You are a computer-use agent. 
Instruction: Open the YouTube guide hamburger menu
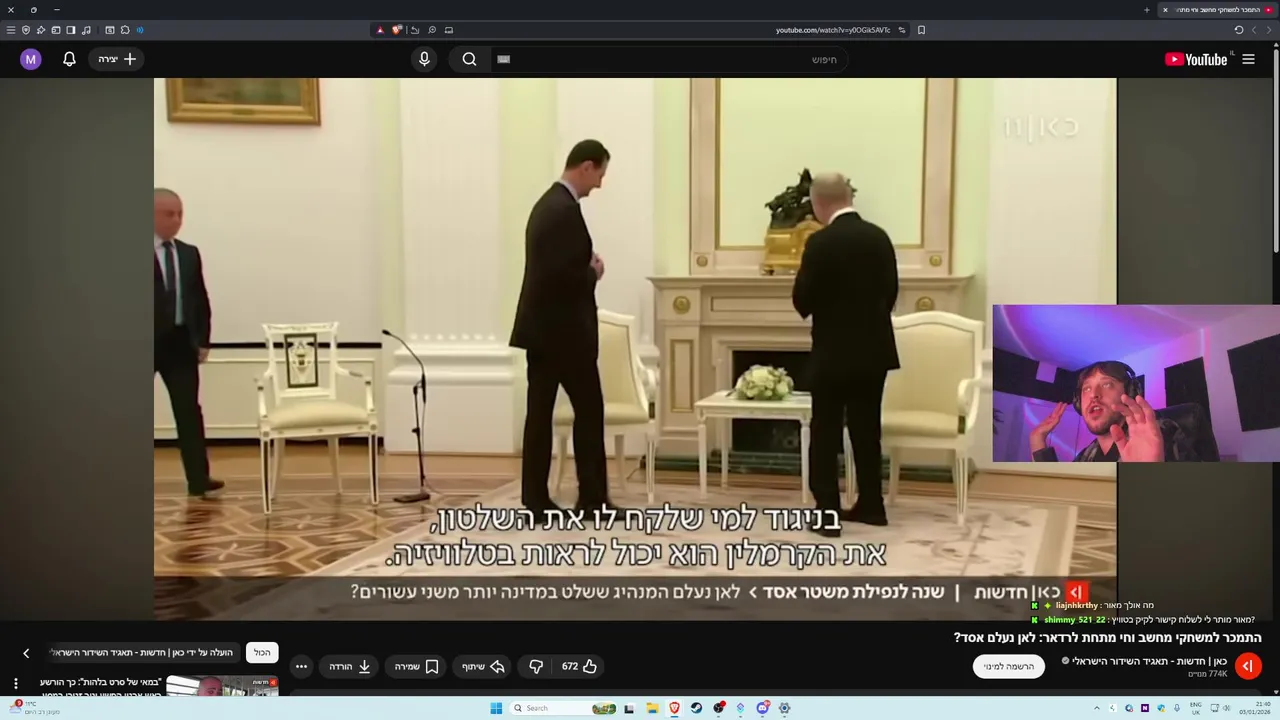point(1248,59)
